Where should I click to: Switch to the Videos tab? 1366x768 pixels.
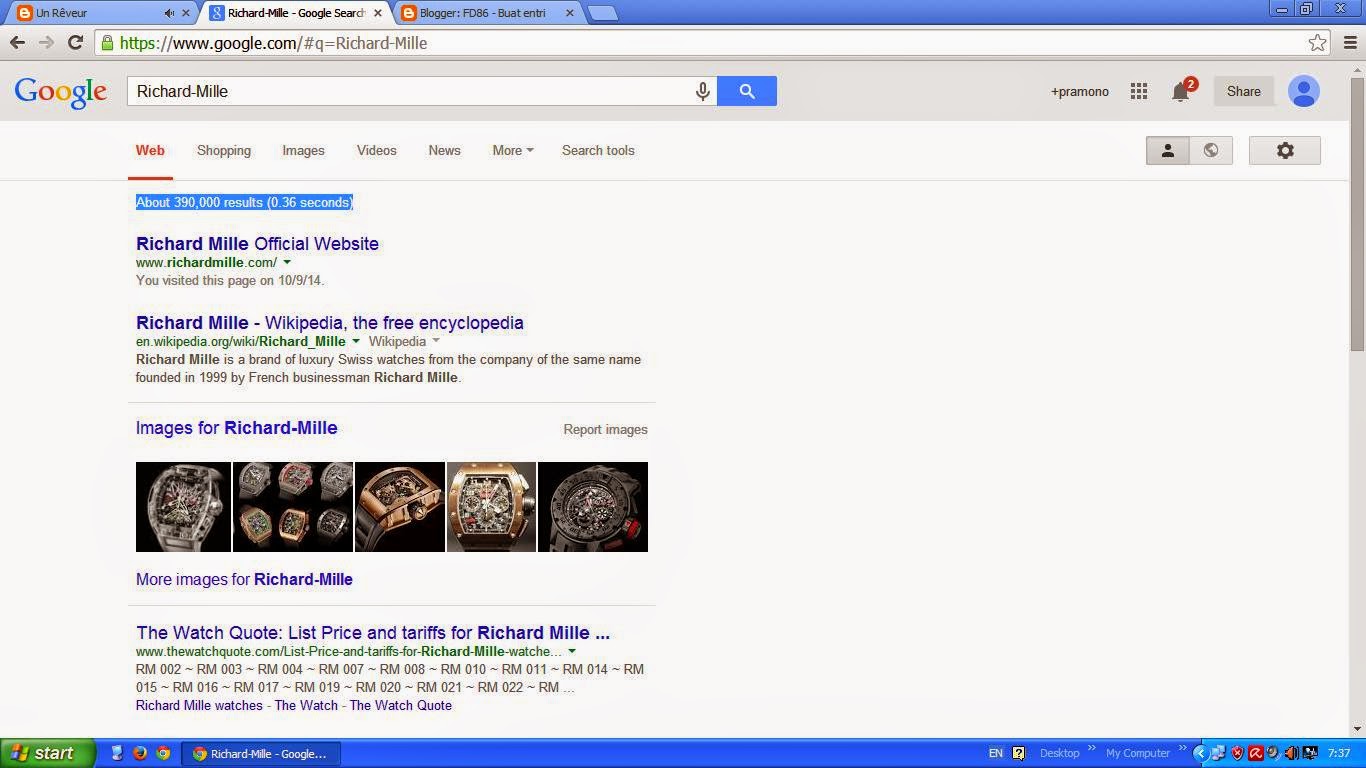377,150
